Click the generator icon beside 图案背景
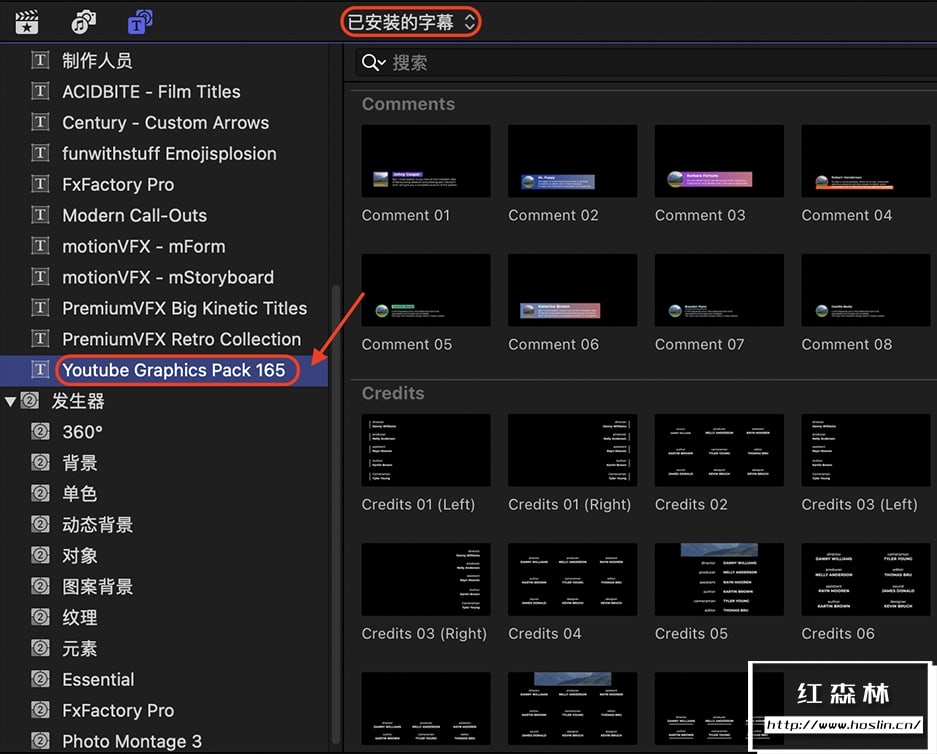937x754 pixels. point(40,586)
